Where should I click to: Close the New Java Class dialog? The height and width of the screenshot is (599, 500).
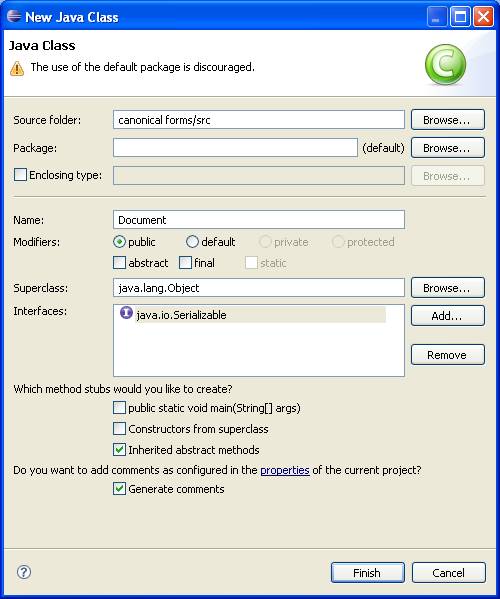tap(483, 17)
